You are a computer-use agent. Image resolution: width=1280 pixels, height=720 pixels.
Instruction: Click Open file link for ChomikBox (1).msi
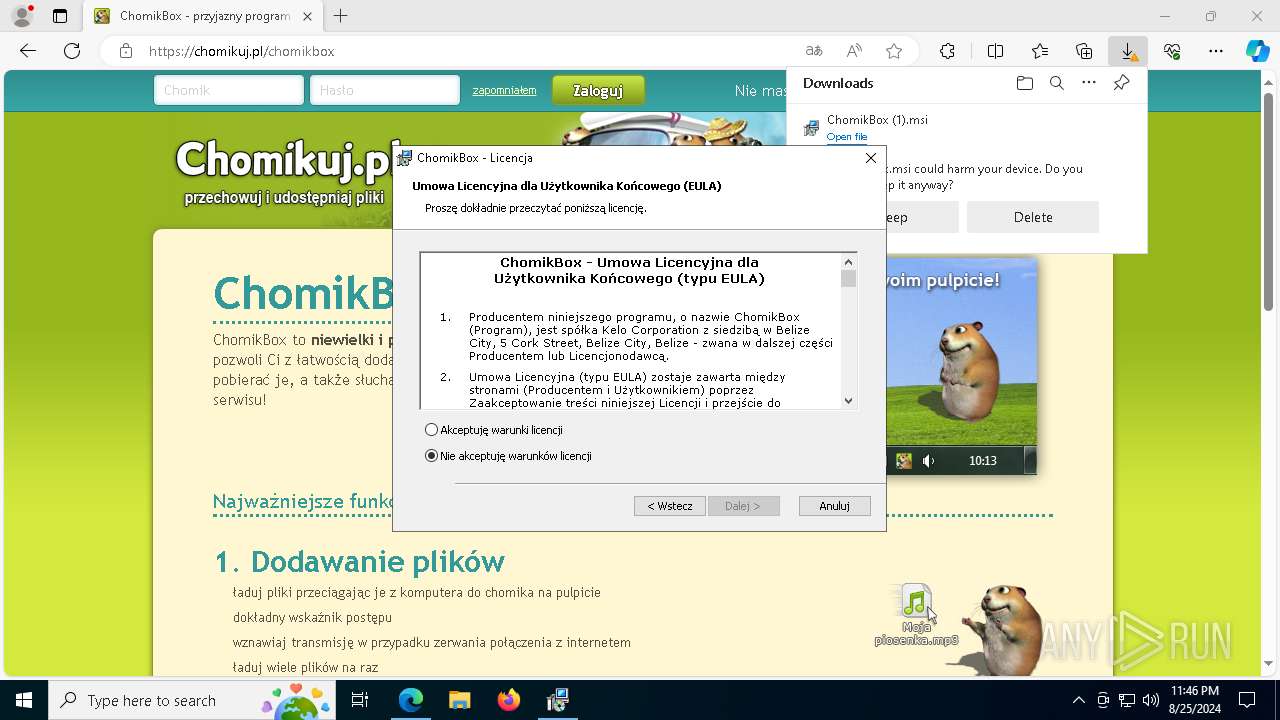coord(847,137)
